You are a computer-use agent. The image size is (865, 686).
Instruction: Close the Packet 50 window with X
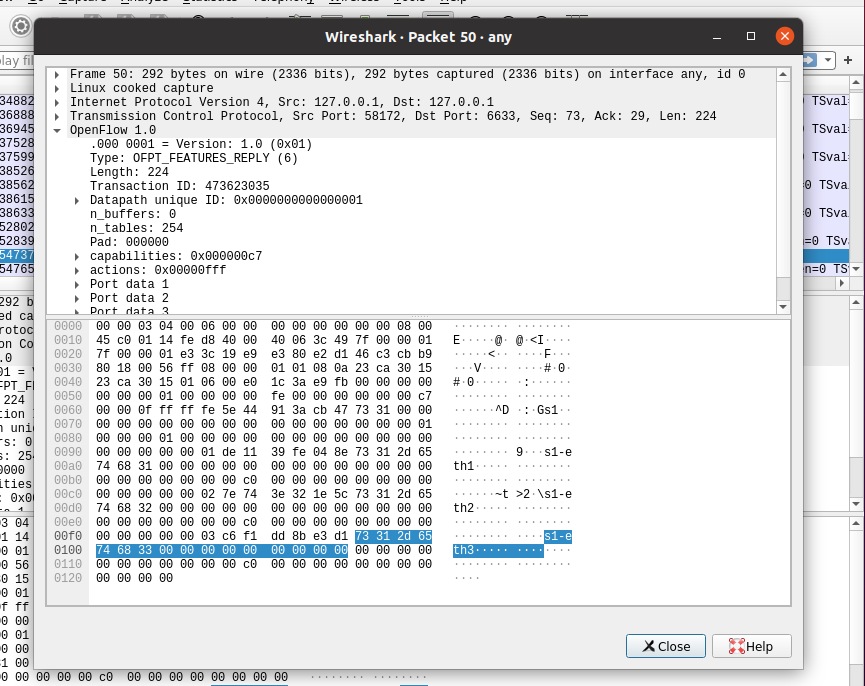point(784,36)
